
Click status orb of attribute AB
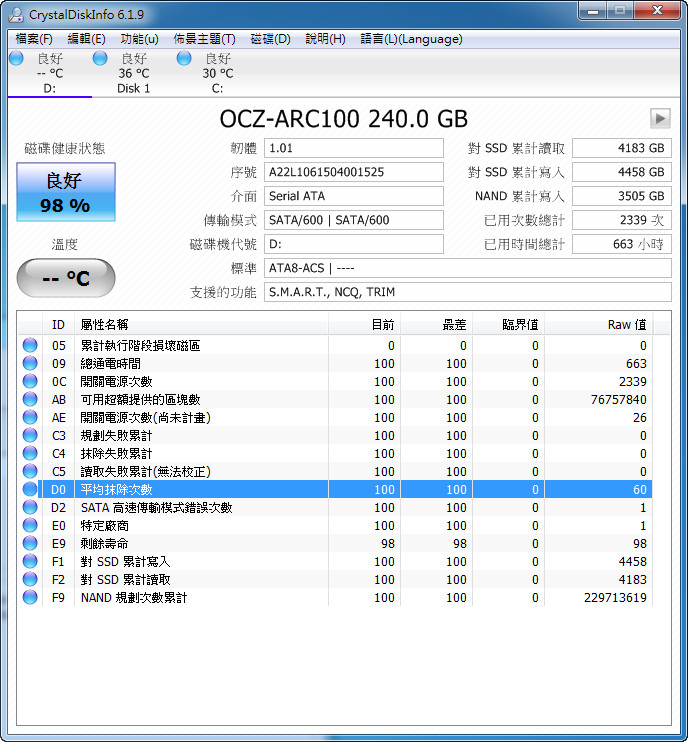(30, 399)
